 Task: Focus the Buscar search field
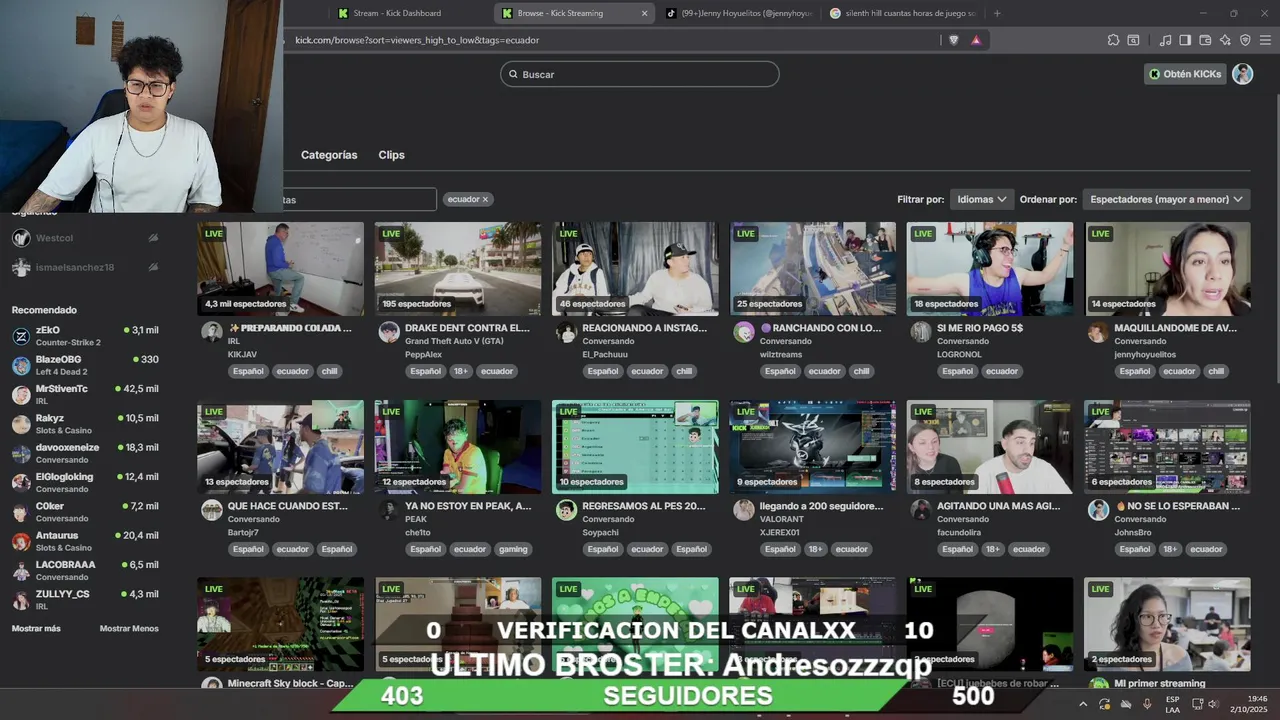(640, 74)
